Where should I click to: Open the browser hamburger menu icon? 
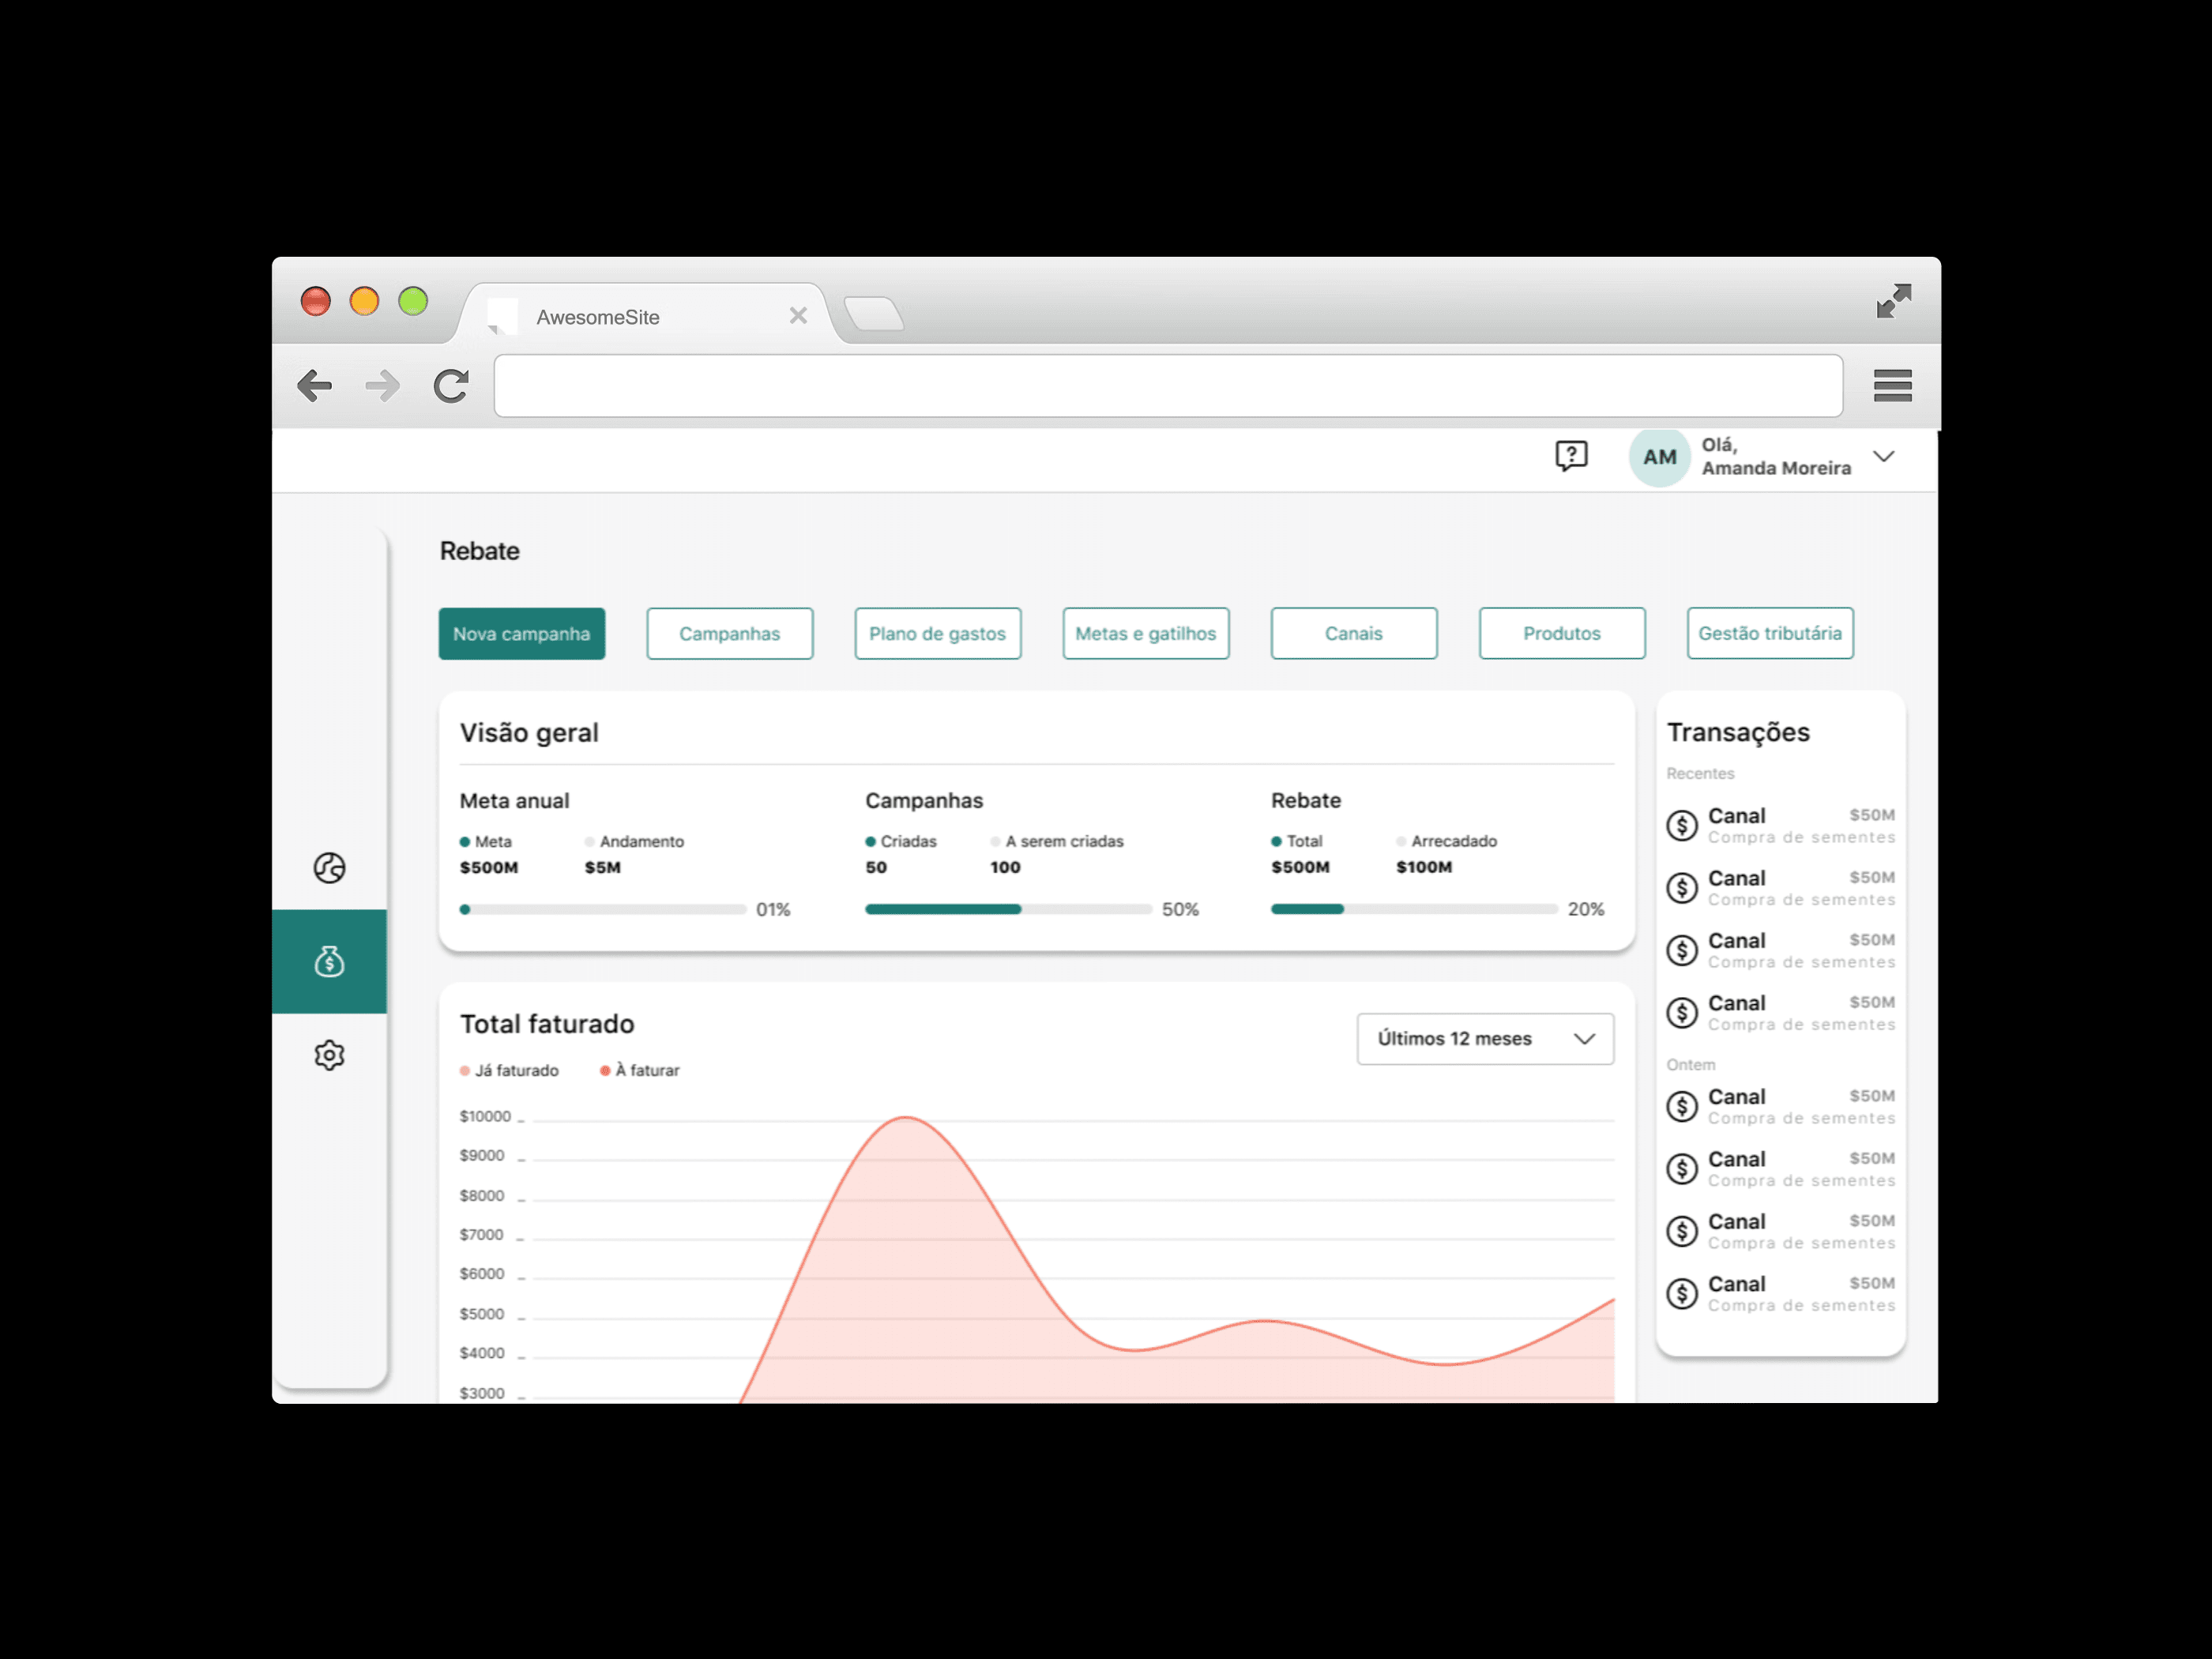[x=1892, y=386]
